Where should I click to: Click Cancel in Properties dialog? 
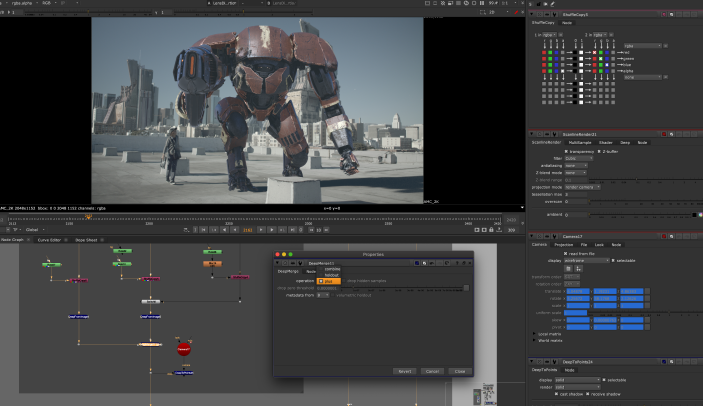tap(432, 371)
